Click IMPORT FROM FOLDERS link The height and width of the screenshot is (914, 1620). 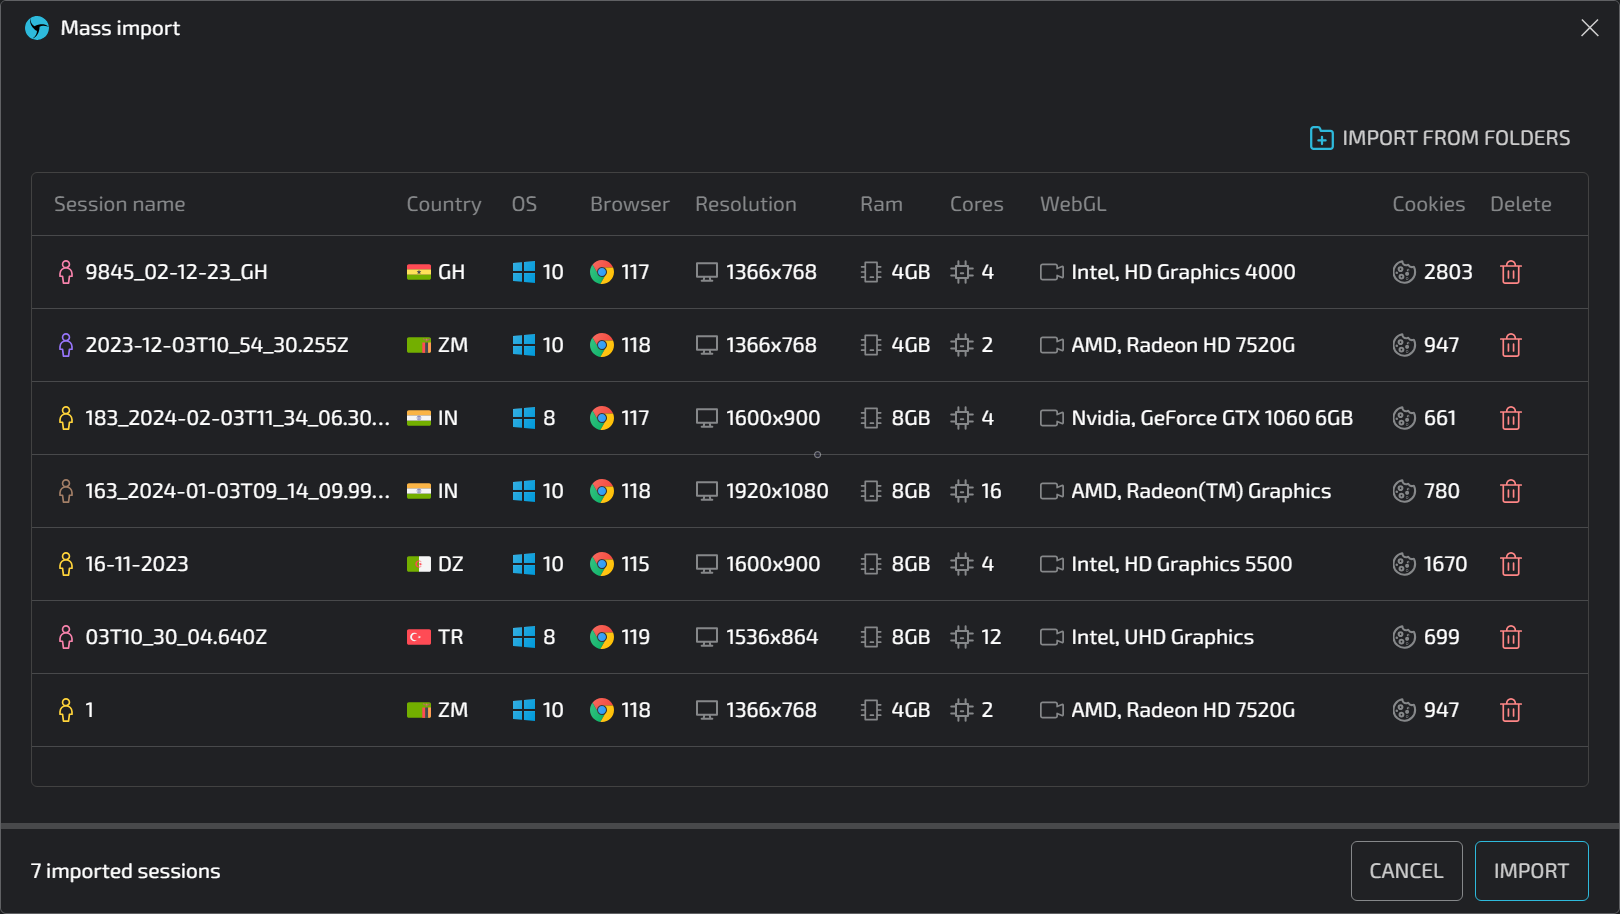(x=1455, y=138)
